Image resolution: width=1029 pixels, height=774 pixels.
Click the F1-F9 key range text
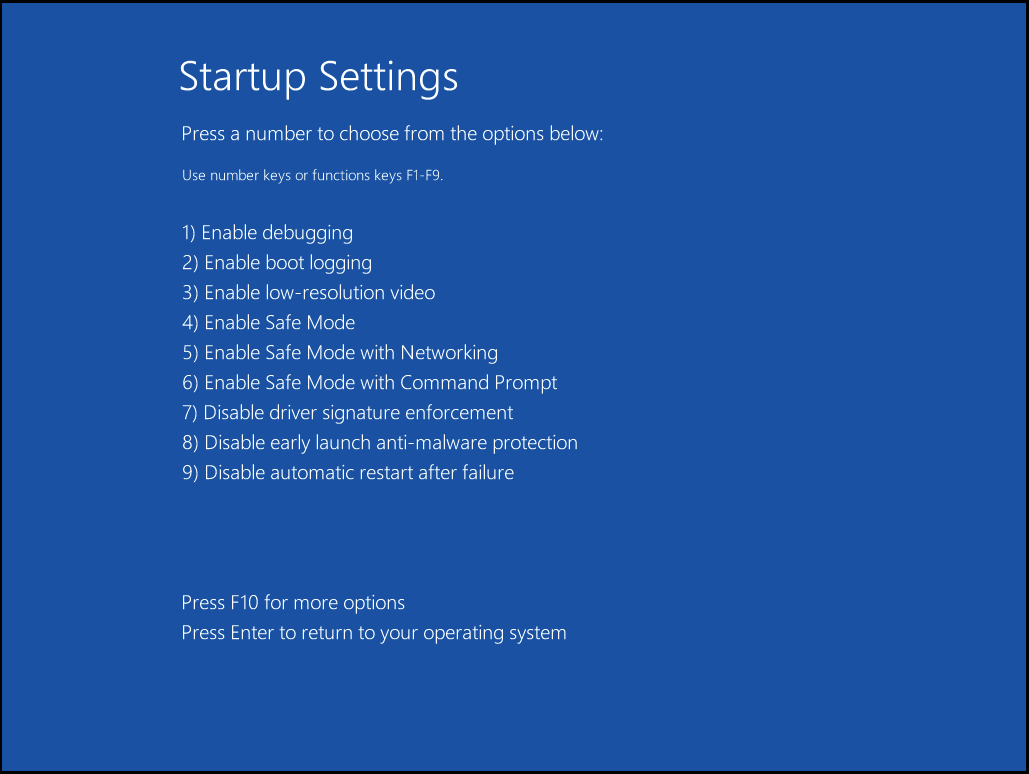click(424, 175)
